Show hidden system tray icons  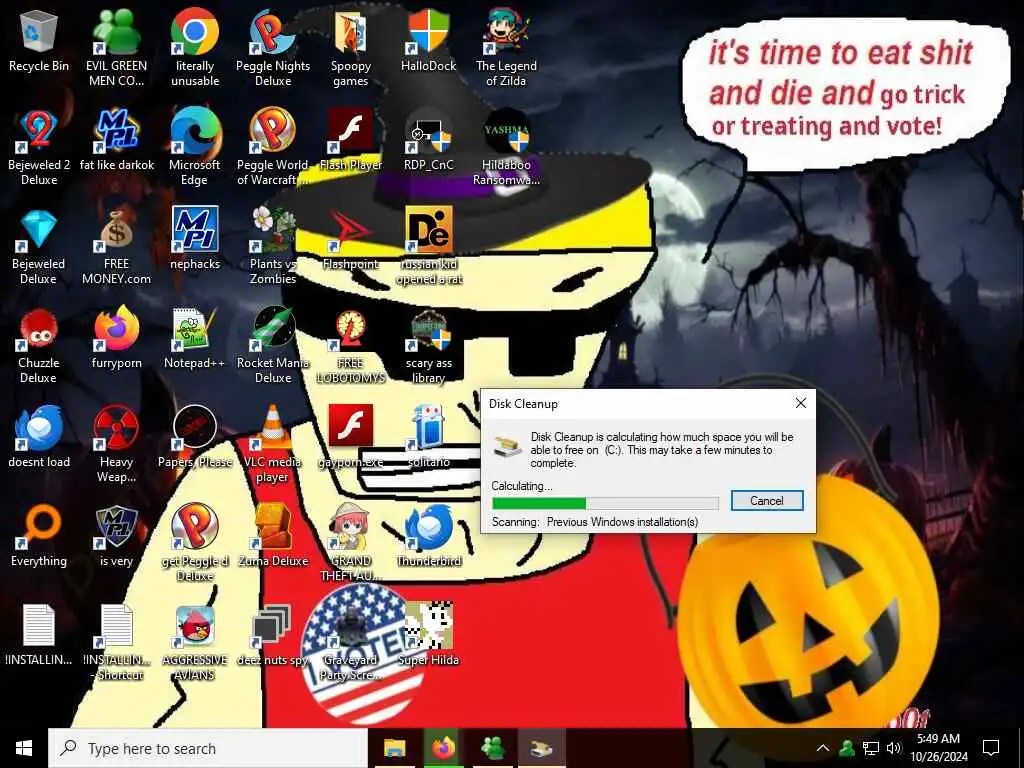point(823,748)
